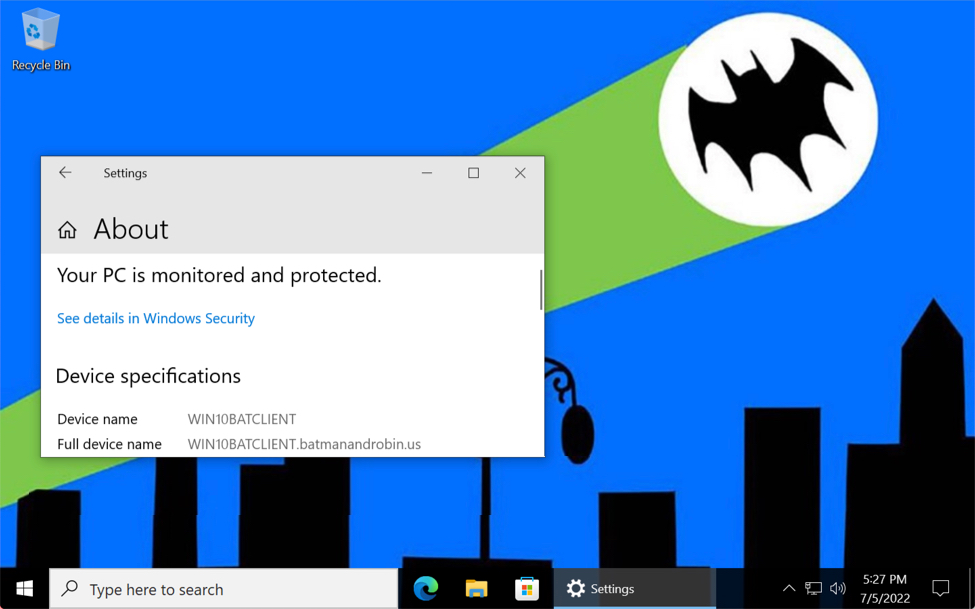Image resolution: width=975 pixels, height=609 pixels.
Task: Click the Device name label
Action: click(x=98, y=419)
